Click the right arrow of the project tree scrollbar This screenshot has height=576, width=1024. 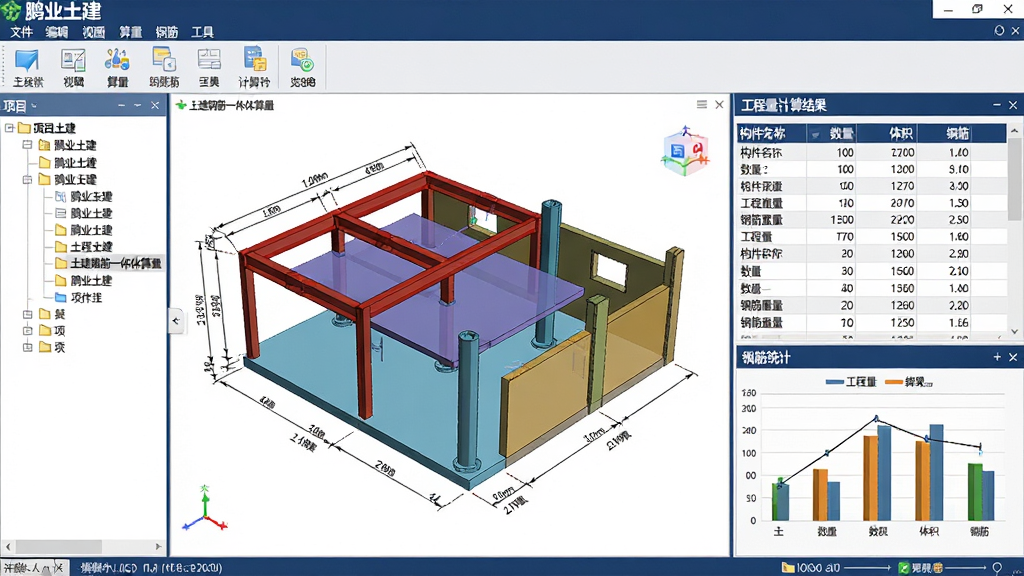click(x=158, y=546)
